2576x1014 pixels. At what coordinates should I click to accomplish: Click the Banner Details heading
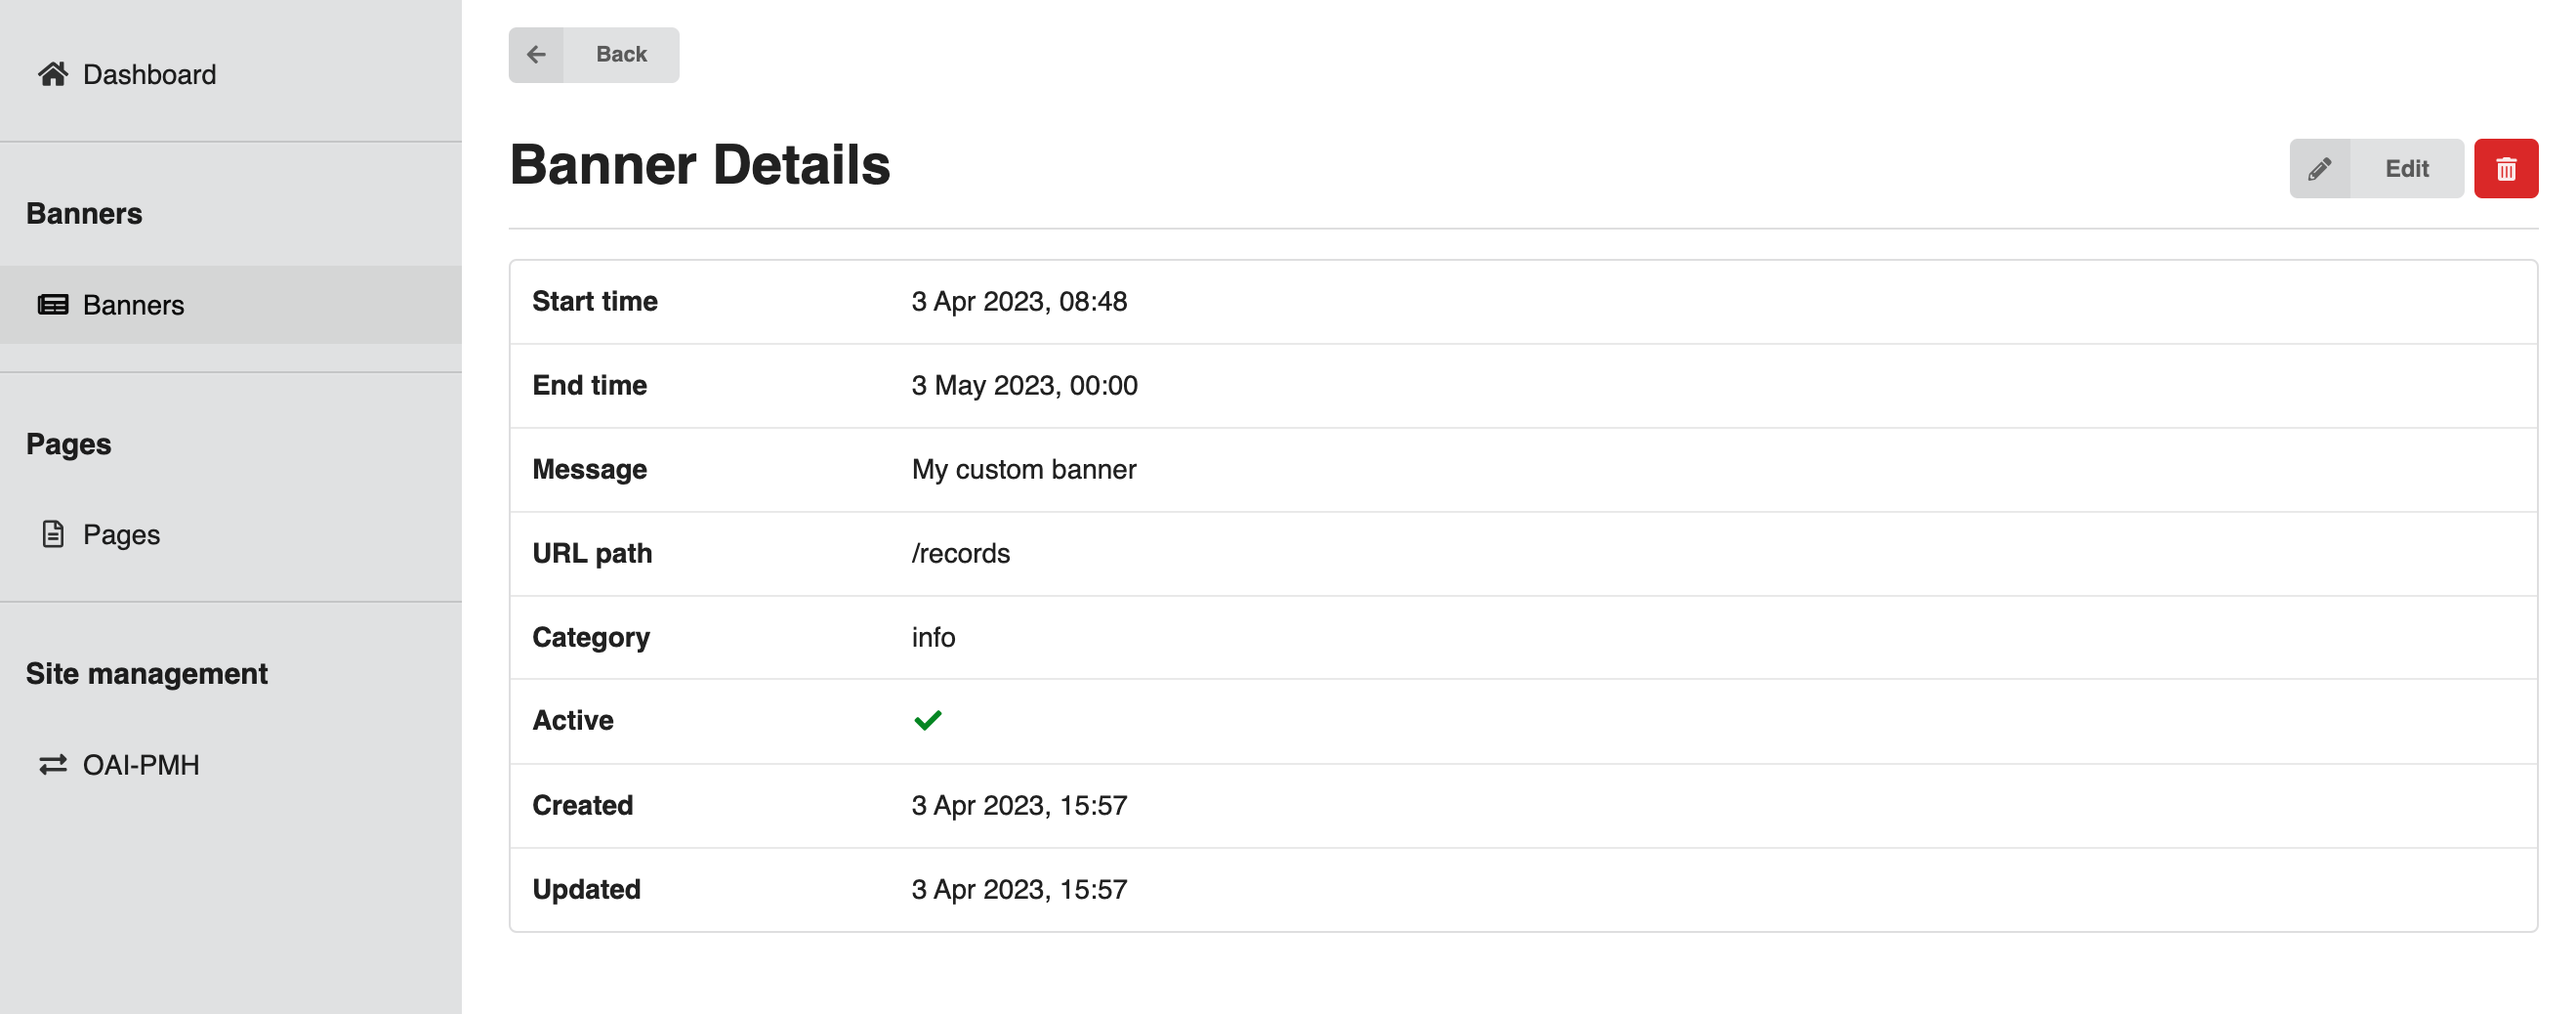click(x=700, y=165)
